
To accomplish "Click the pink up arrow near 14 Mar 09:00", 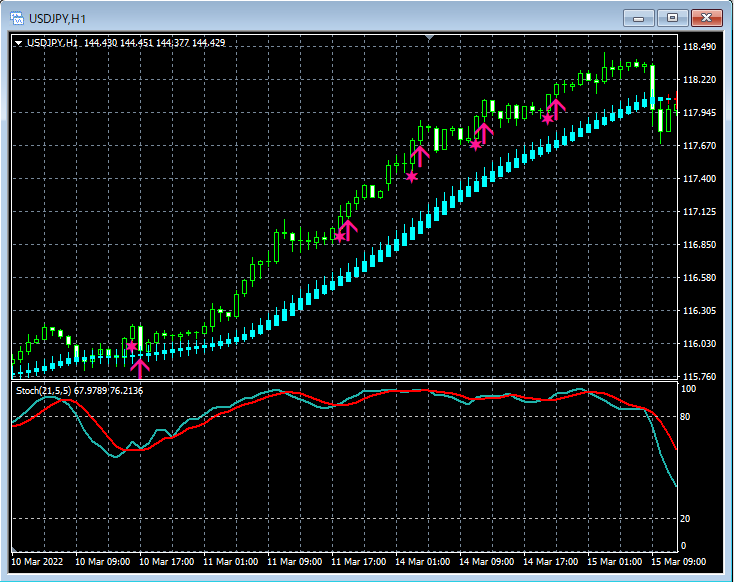I will pos(483,134).
